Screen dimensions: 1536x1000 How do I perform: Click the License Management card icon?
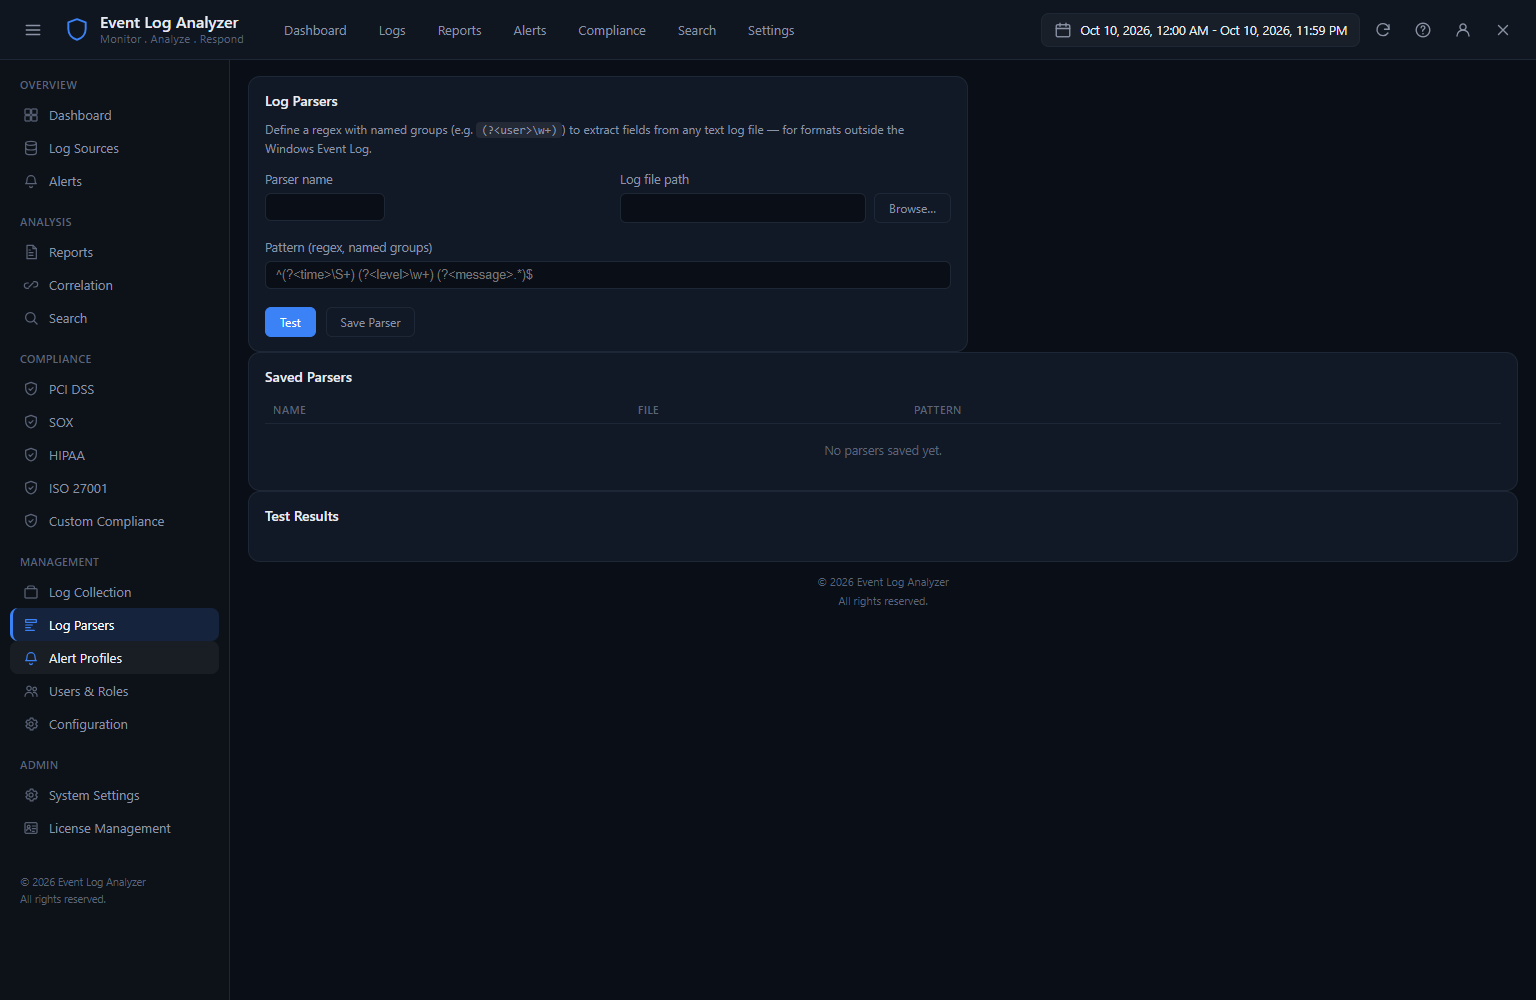pyautogui.click(x=31, y=828)
